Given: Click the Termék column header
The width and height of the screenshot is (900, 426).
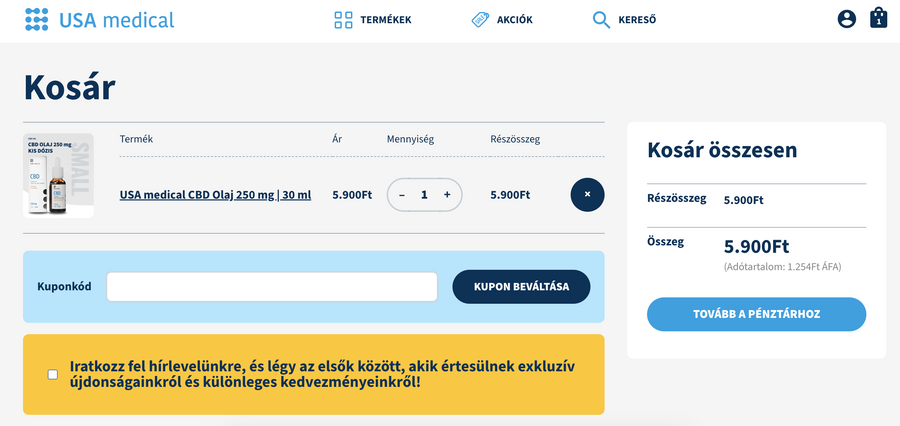Looking at the screenshot, I should click(x=136, y=139).
